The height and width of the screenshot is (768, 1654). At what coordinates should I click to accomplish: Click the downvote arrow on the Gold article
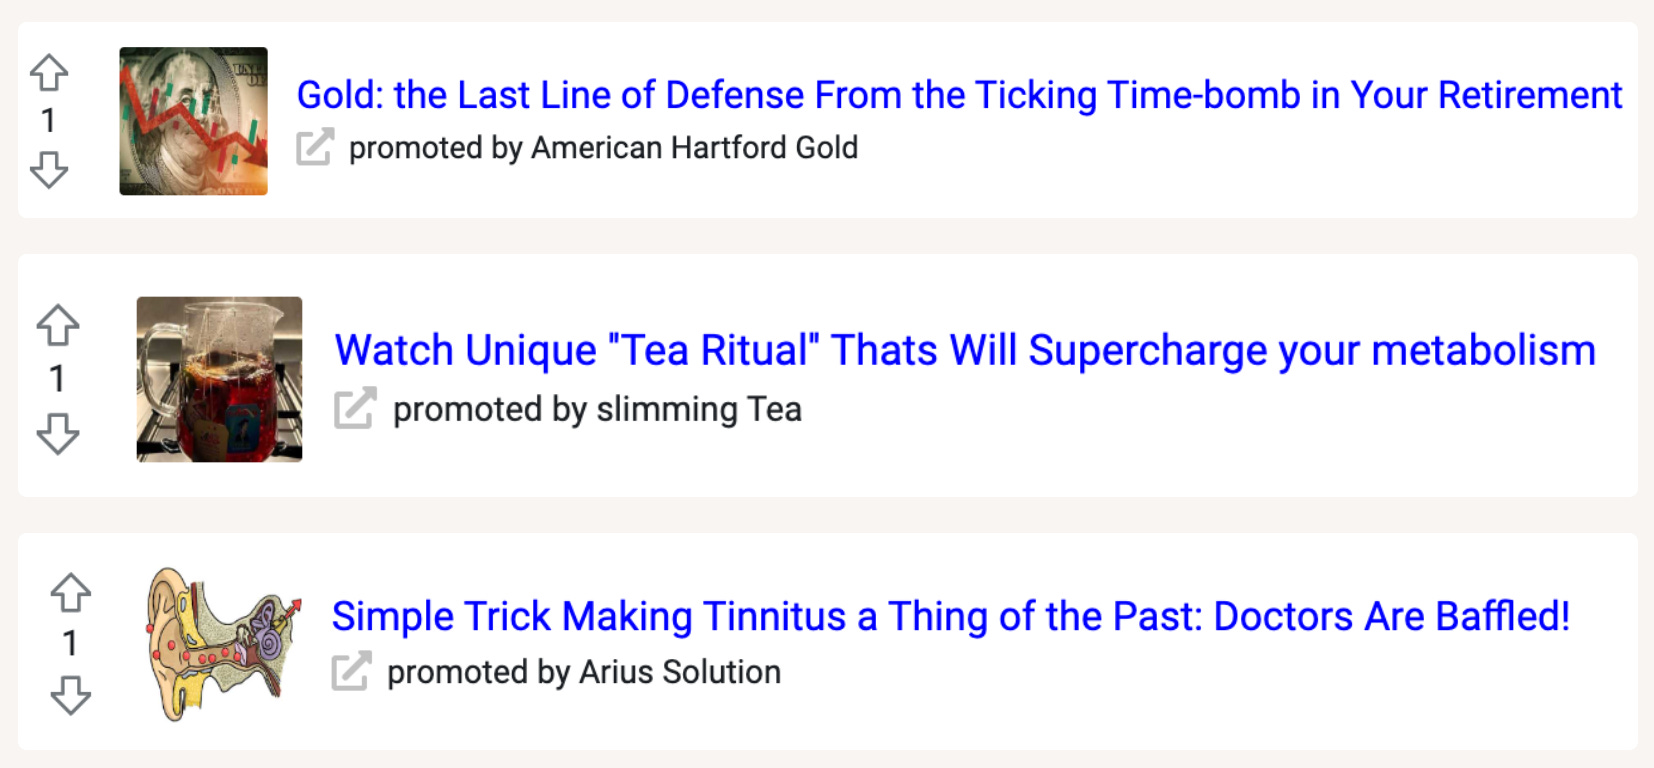pos(48,168)
